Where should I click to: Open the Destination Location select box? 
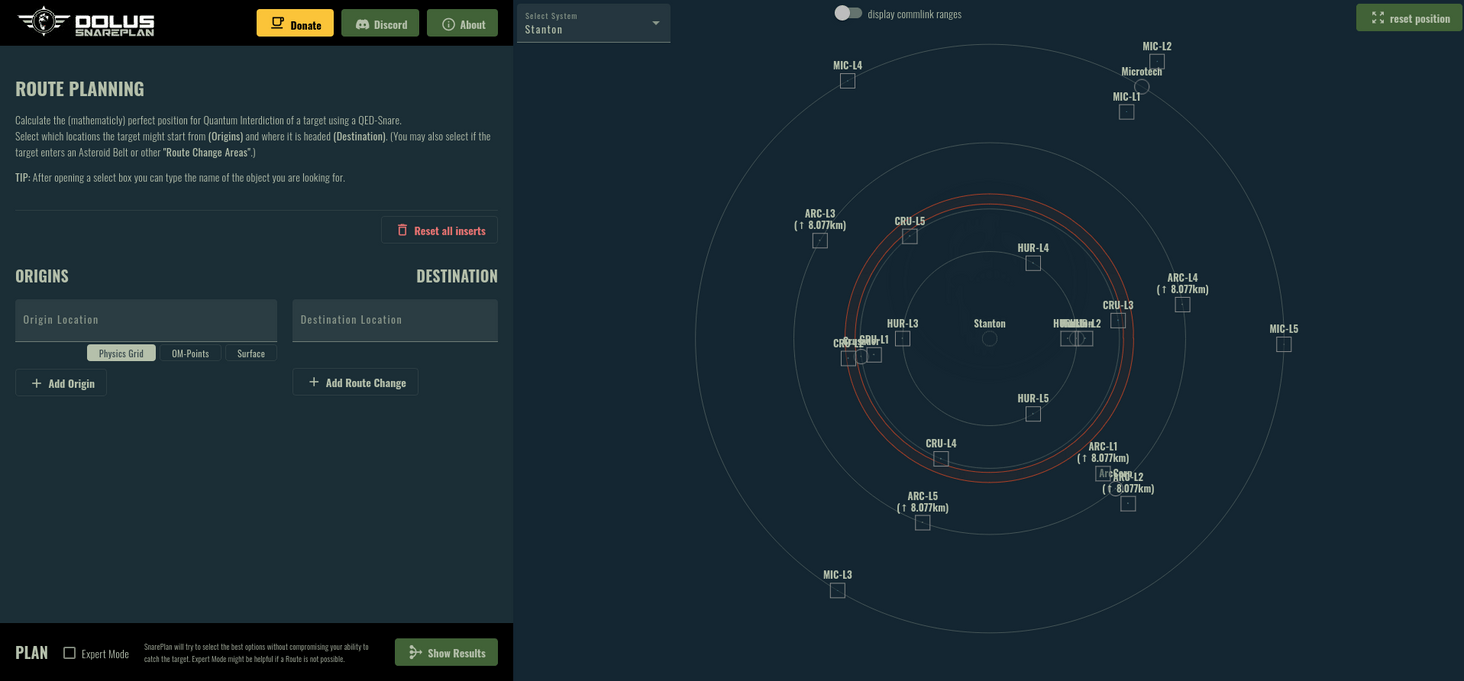(395, 320)
